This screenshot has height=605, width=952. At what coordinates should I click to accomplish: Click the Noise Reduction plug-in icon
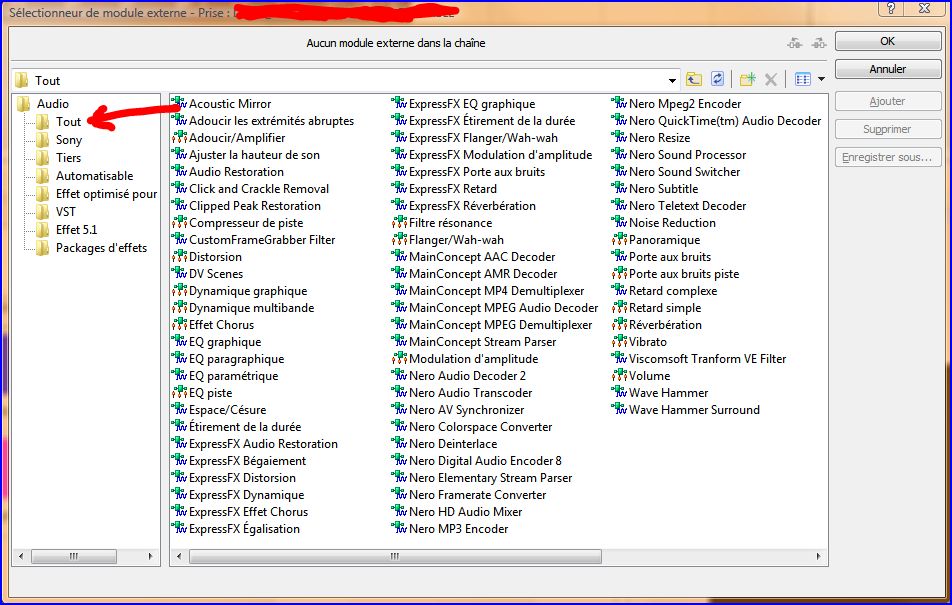click(x=619, y=222)
